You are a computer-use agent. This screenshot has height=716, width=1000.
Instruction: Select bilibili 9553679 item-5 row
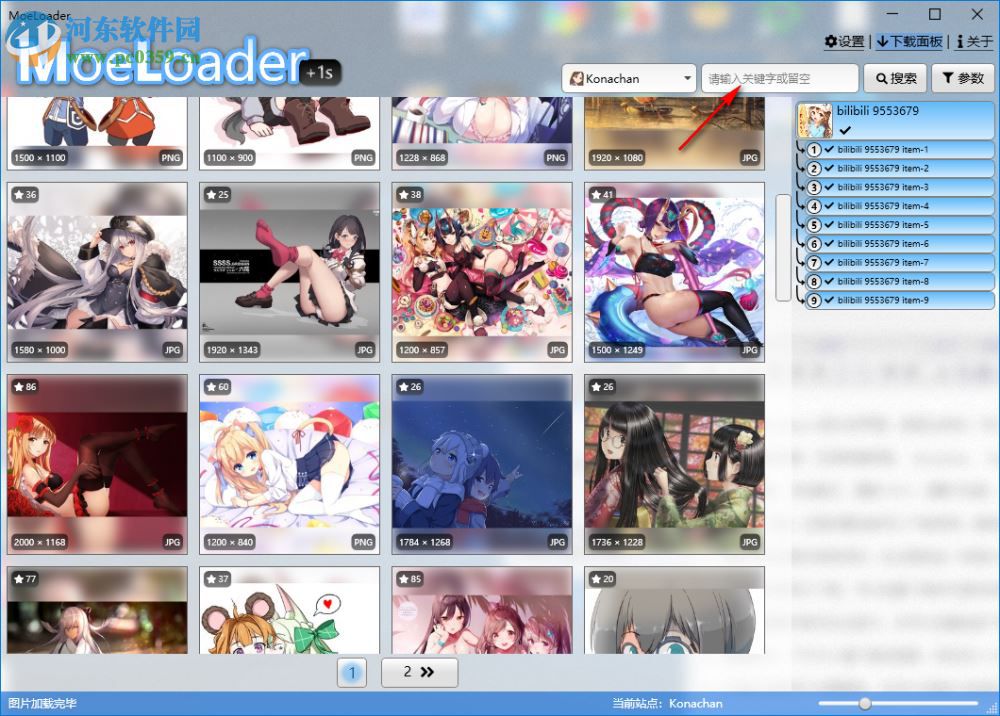899,225
